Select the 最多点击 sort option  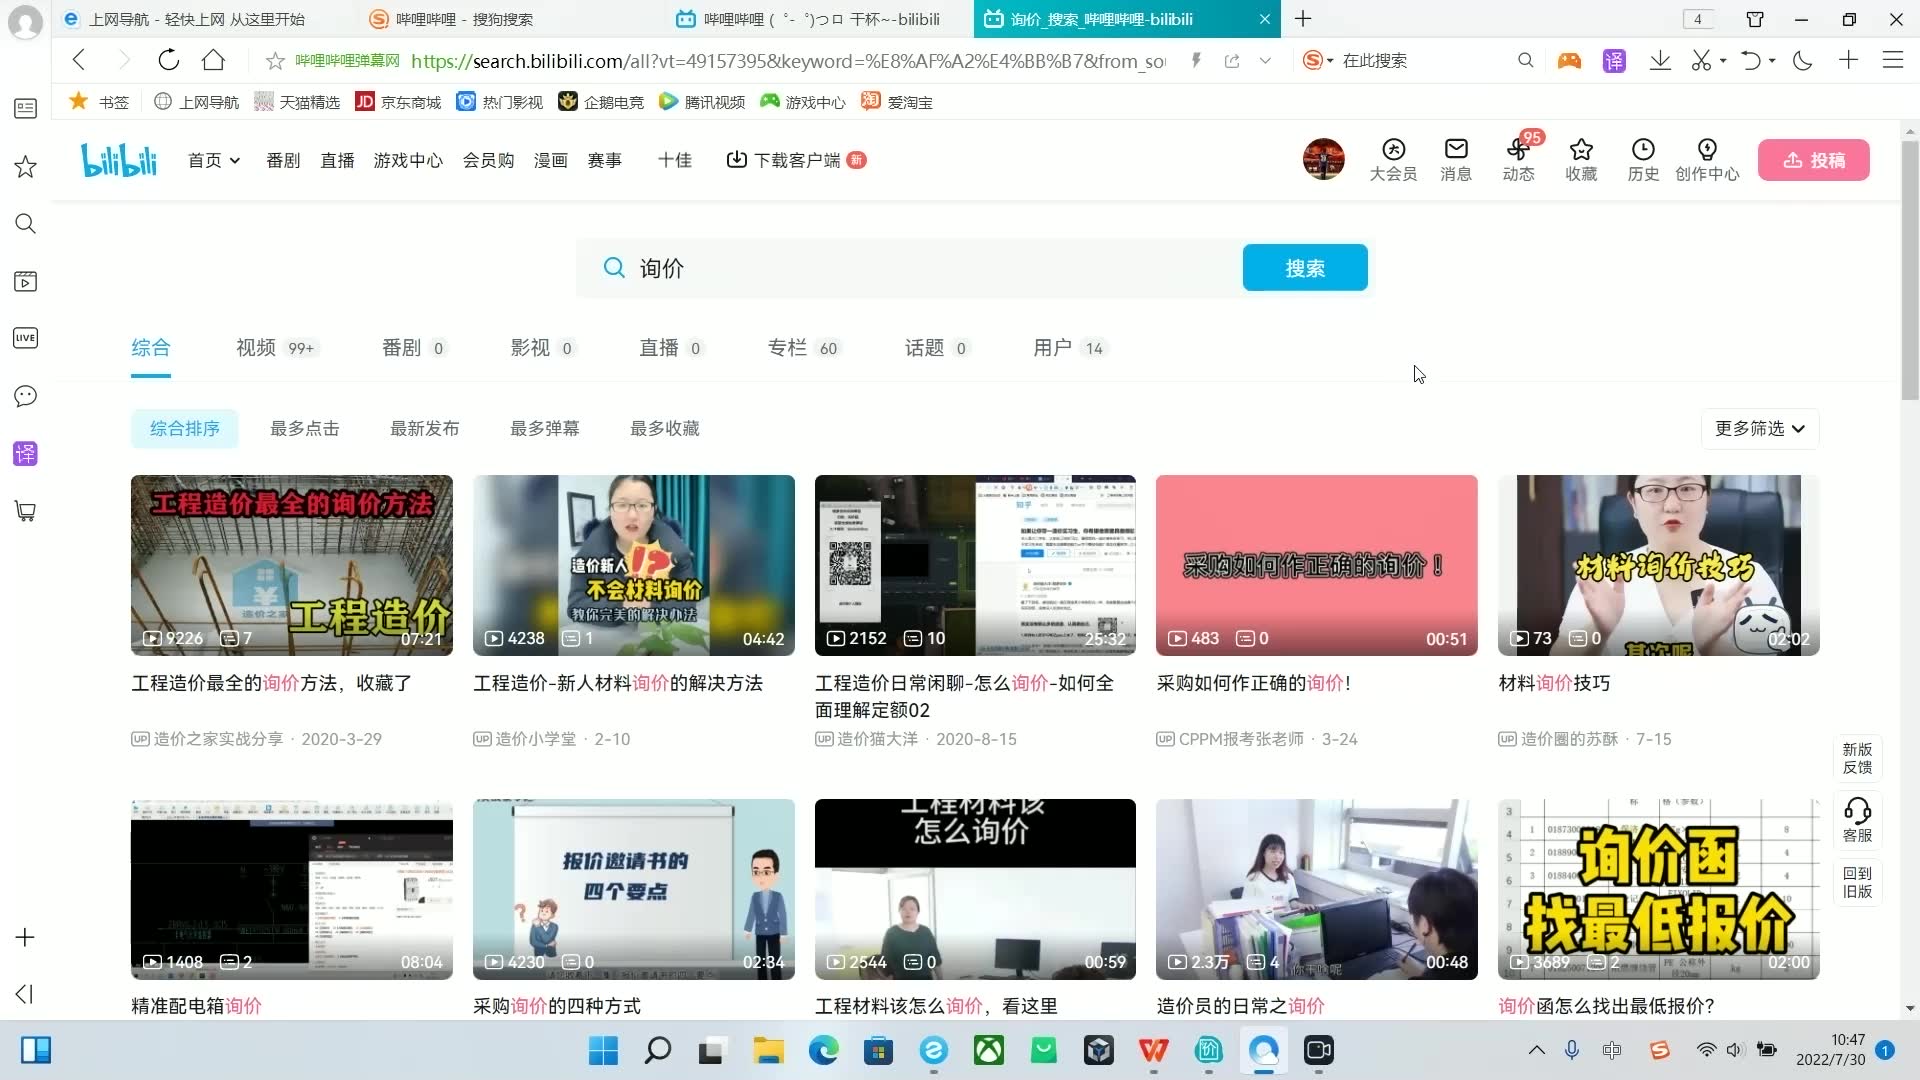pyautogui.click(x=304, y=428)
